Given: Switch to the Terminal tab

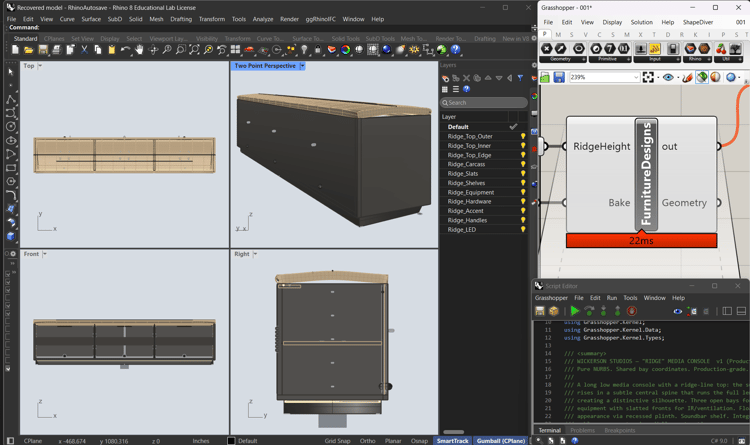Looking at the screenshot, I should coord(550,430).
